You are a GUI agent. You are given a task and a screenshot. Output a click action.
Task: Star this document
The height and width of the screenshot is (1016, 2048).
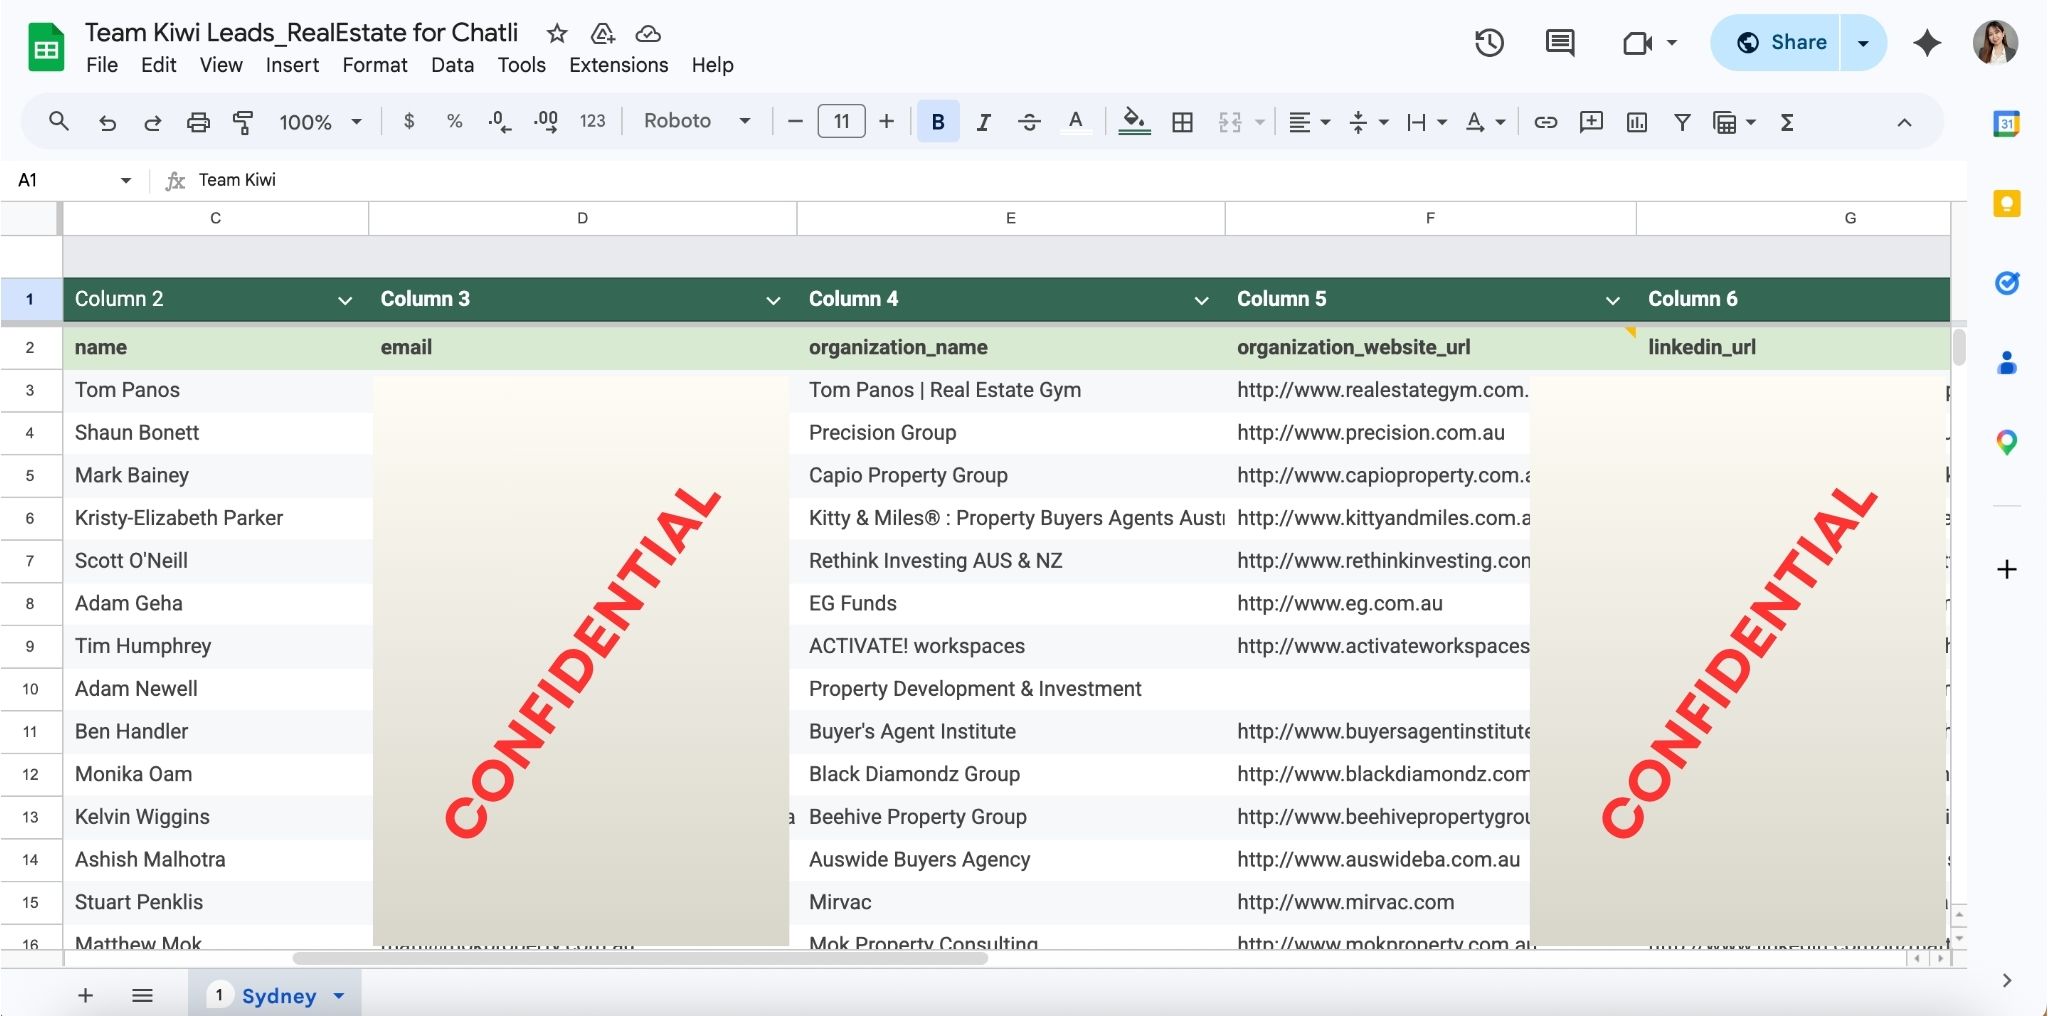click(557, 34)
